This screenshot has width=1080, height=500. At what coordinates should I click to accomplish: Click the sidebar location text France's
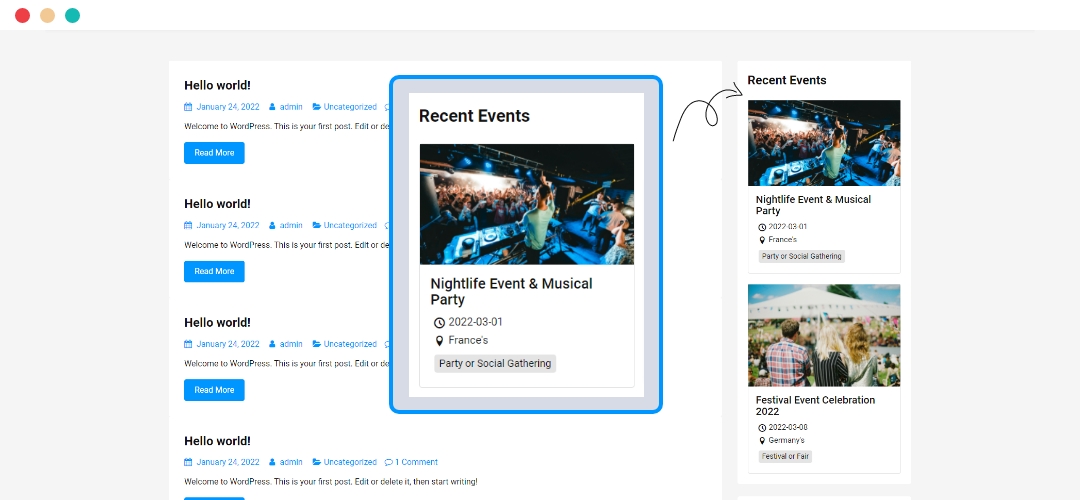782,240
